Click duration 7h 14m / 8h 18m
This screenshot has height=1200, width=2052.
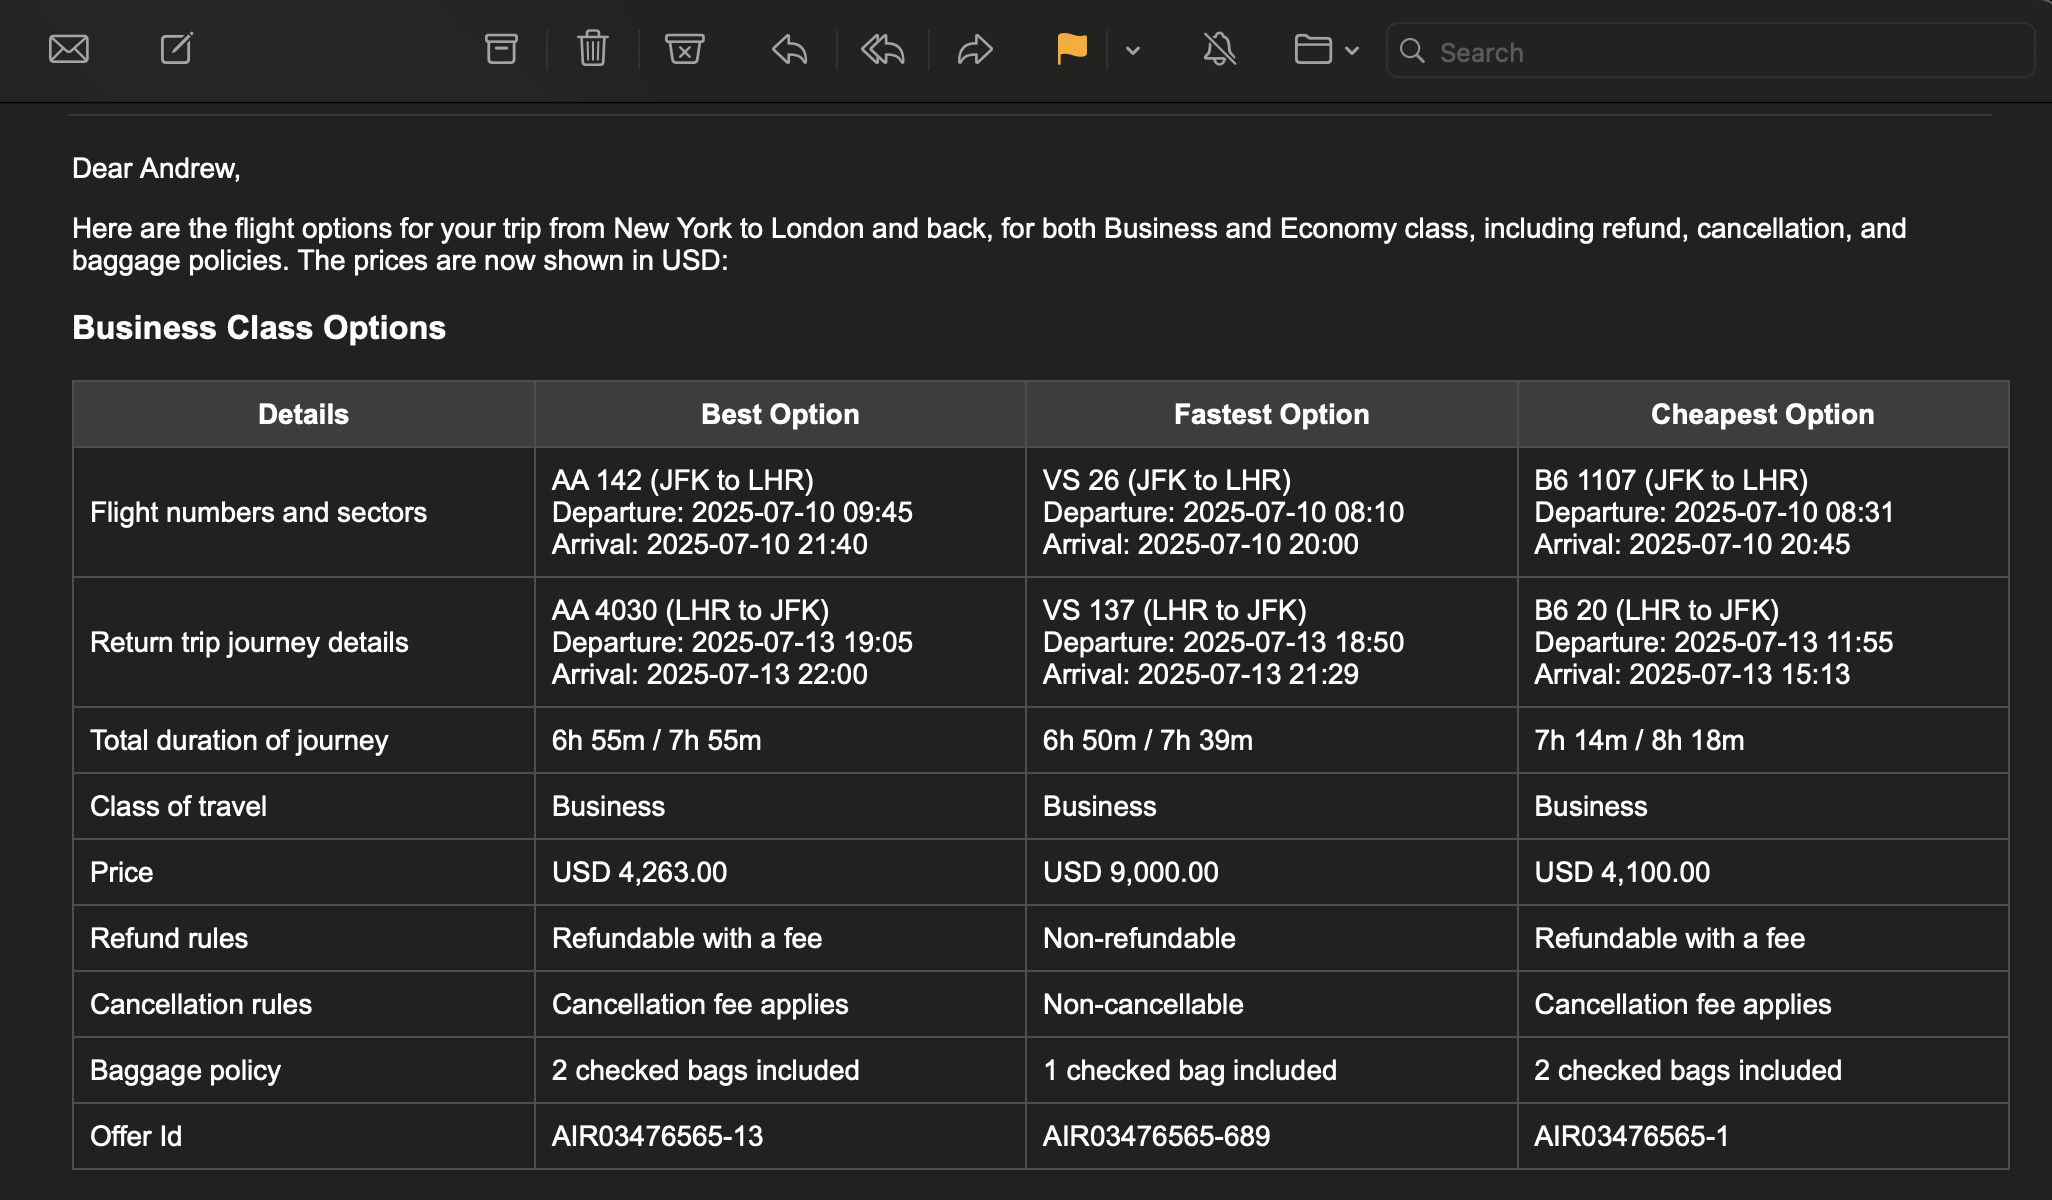click(1640, 740)
